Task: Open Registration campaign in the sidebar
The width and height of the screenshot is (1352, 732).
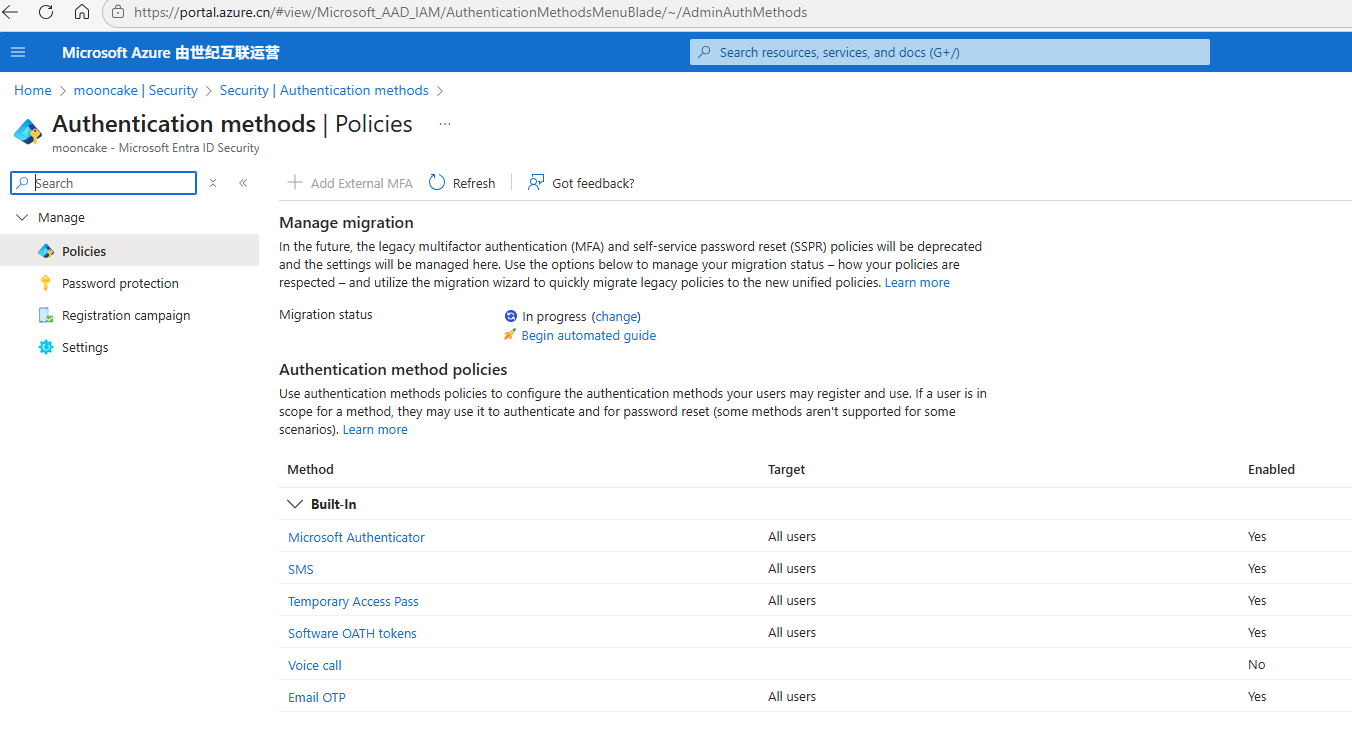Action: pyautogui.click(x=126, y=315)
